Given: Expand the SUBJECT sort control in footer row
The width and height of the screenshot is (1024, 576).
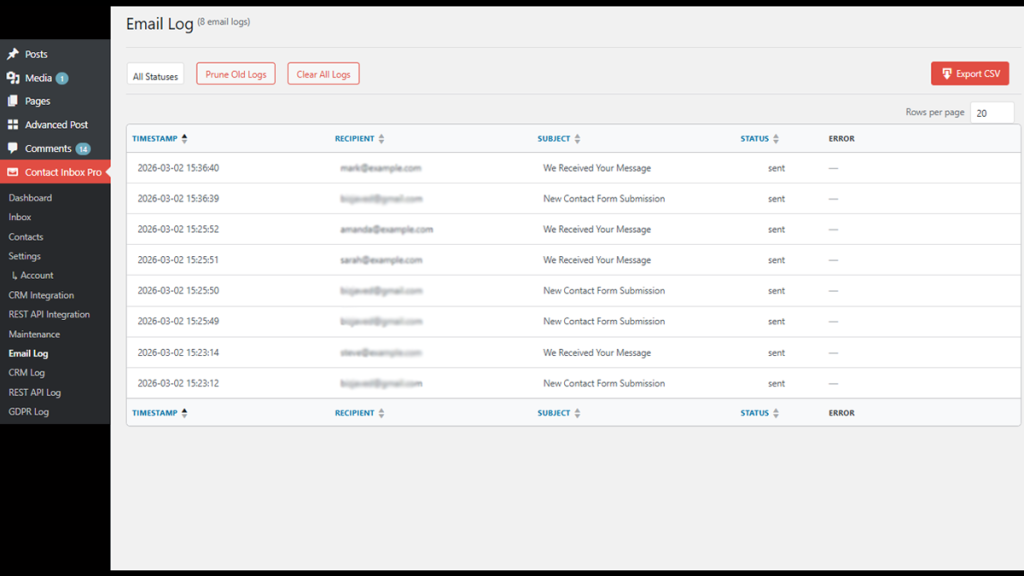Looking at the screenshot, I should point(577,412).
